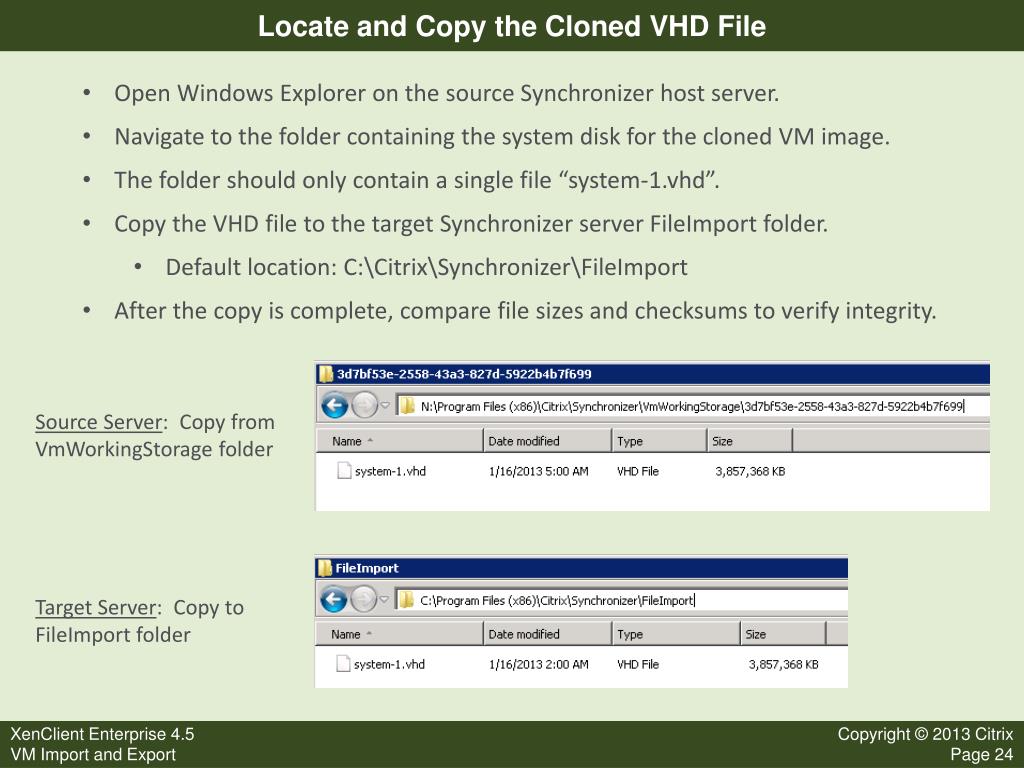Sort by Date modified in FileImport window

point(547,634)
